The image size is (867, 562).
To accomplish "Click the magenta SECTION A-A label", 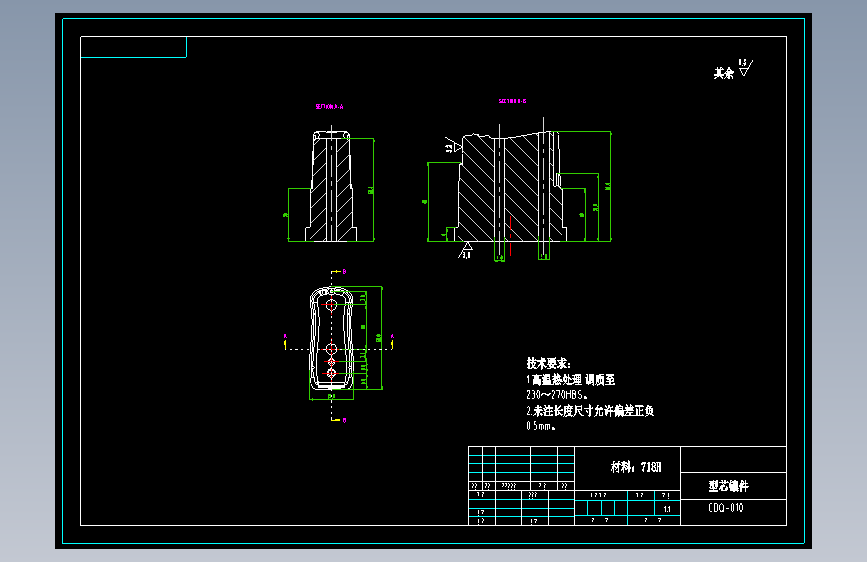I will pos(330,106).
